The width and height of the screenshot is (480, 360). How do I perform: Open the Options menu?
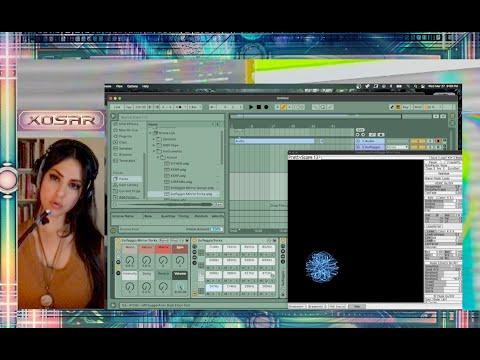(132, 86)
